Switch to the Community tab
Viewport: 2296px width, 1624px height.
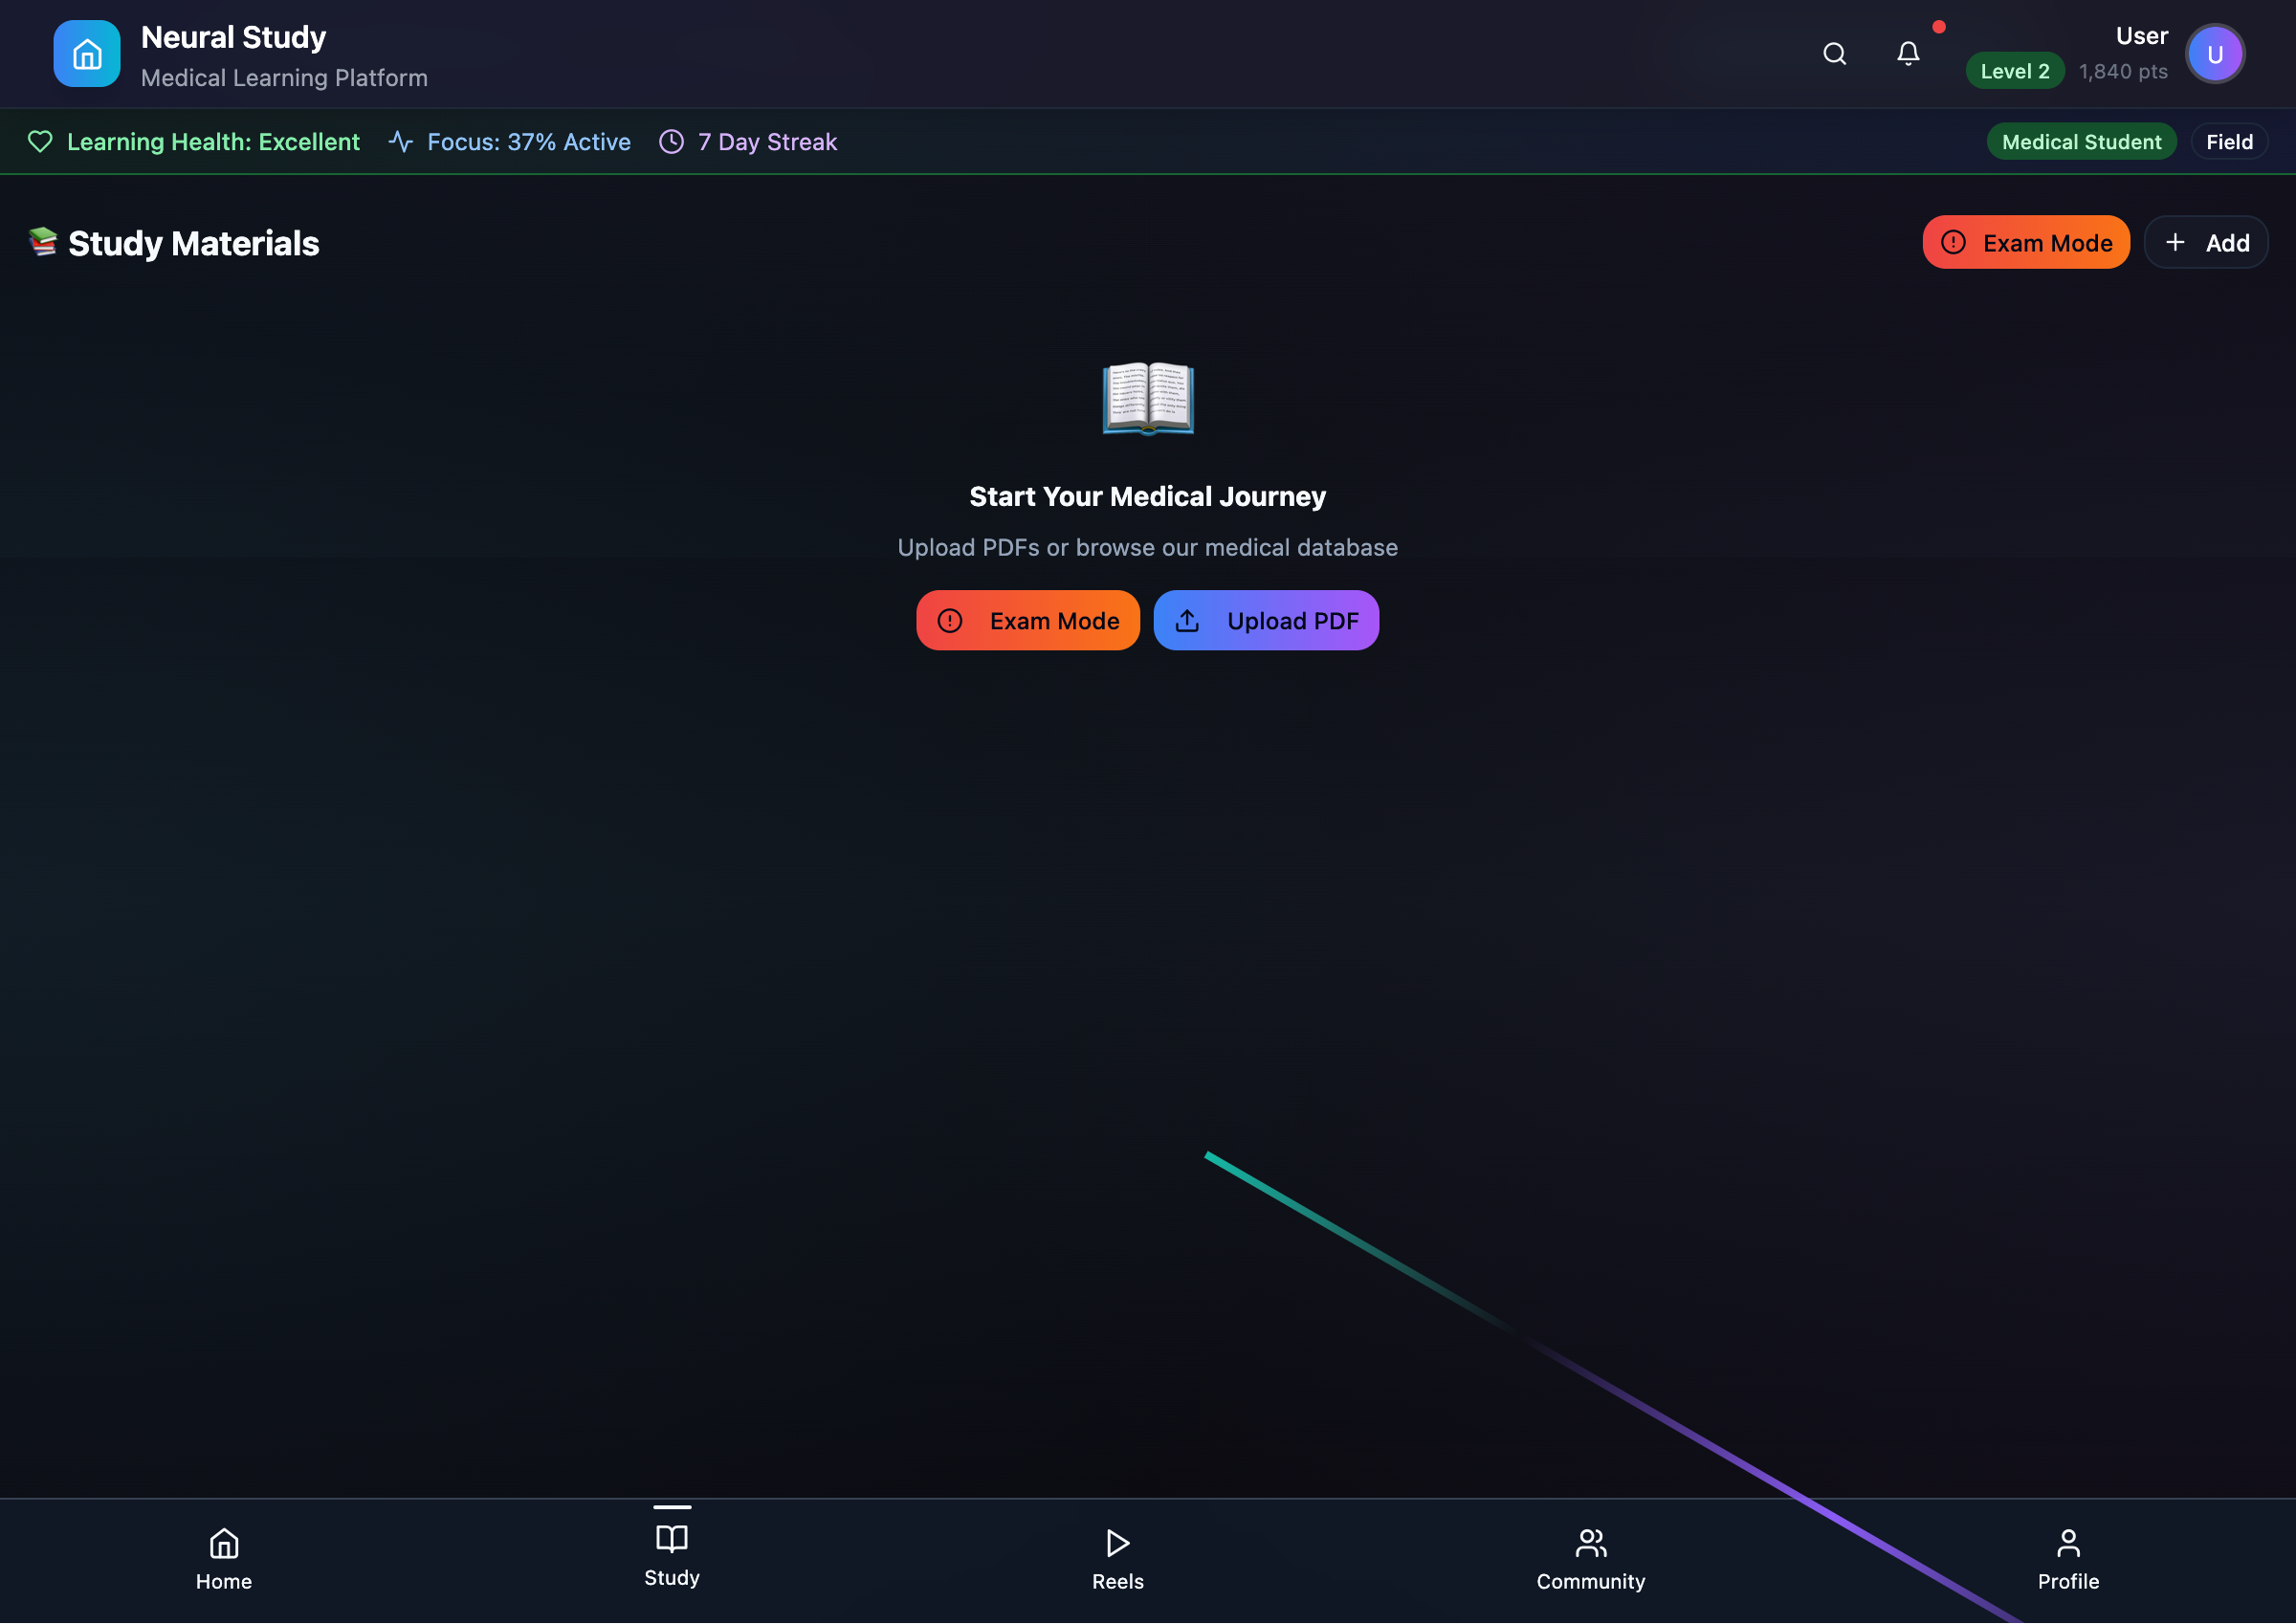click(x=1590, y=1559)
